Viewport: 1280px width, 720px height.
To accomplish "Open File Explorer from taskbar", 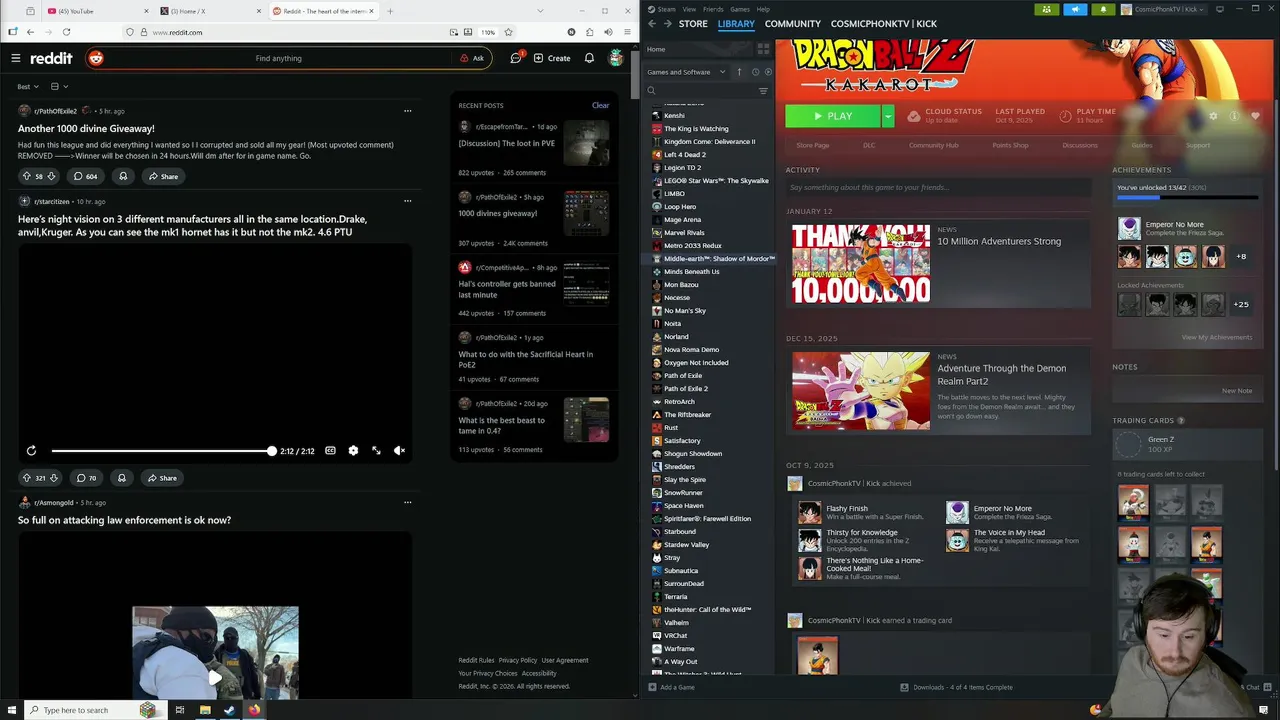I will coord(205,710).
